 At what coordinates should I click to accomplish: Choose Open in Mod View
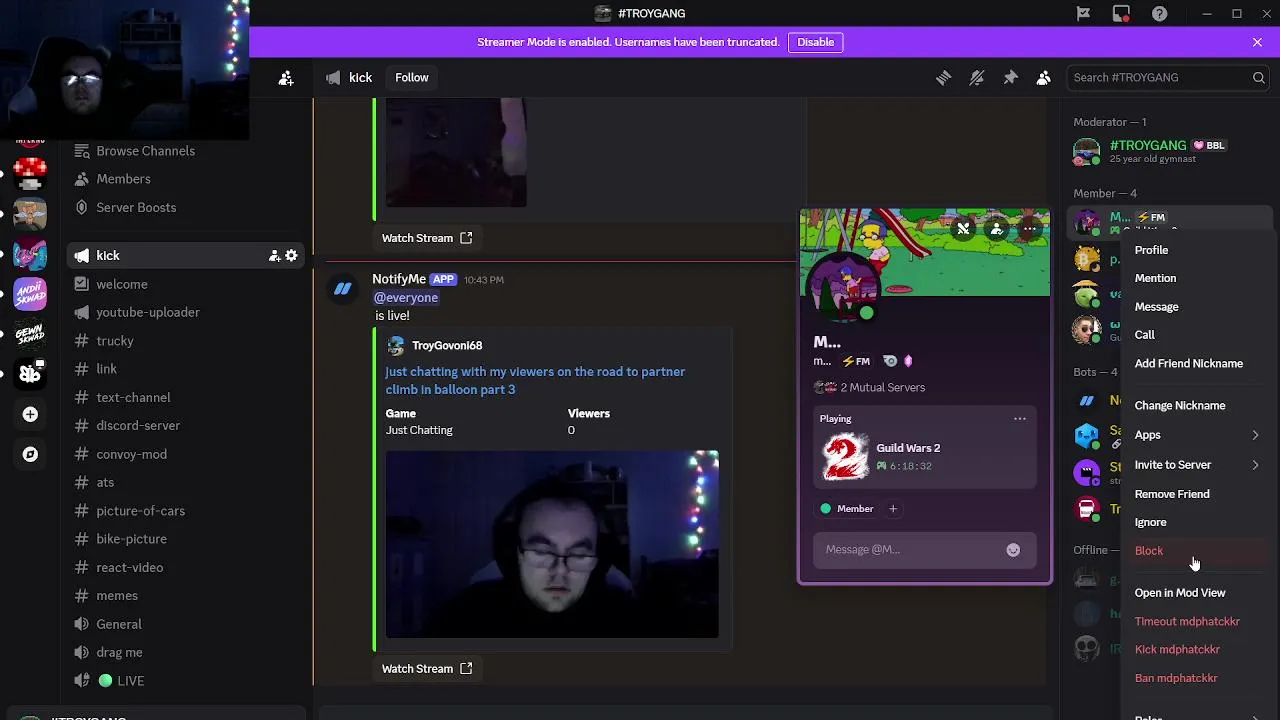pos(1197,593)
